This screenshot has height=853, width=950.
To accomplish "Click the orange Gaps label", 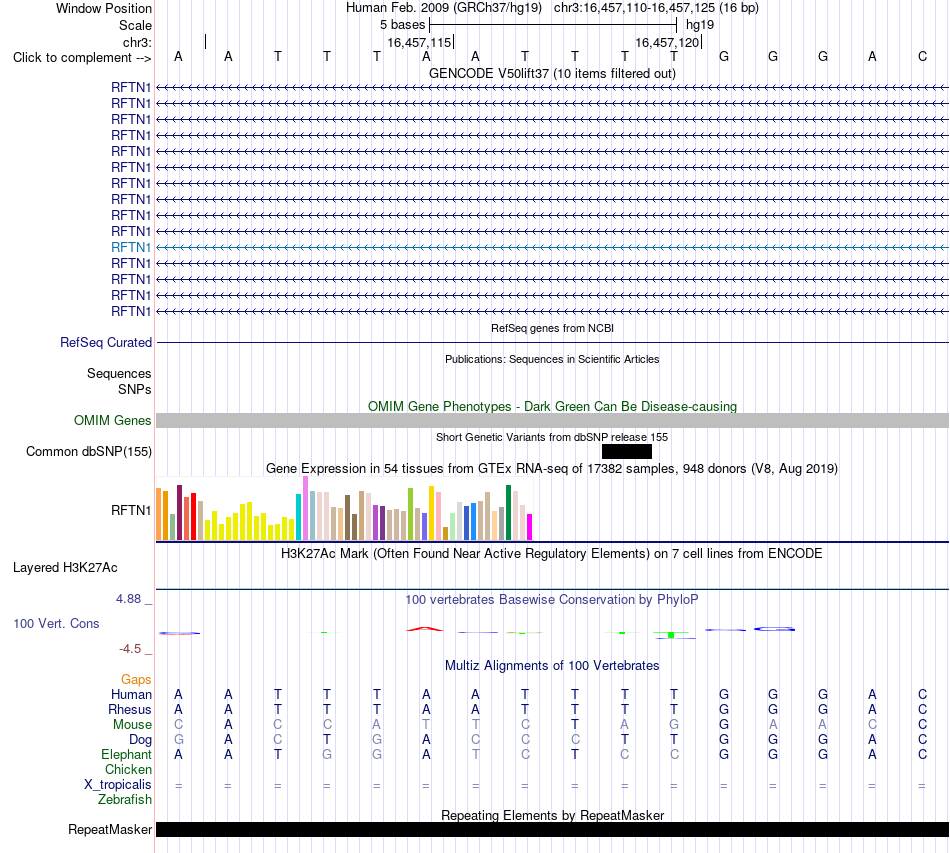I will tap(136, 679).
